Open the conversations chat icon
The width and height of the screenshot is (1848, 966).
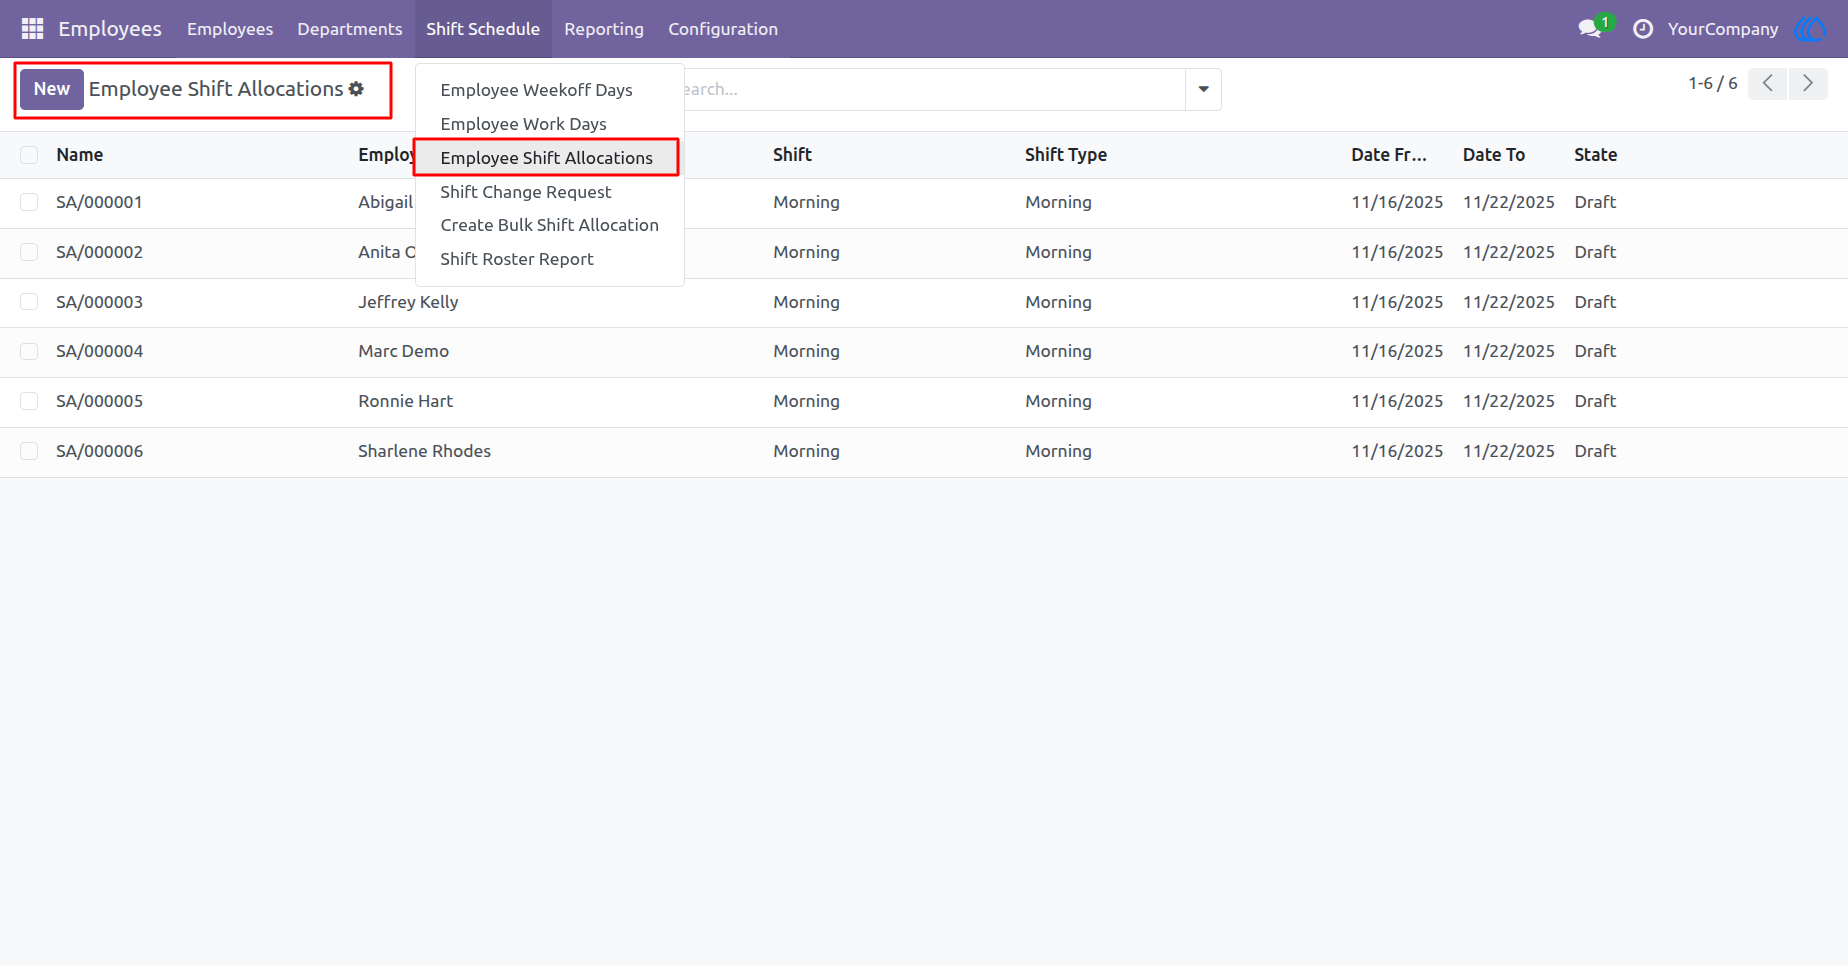click(x=1590, y=29)
